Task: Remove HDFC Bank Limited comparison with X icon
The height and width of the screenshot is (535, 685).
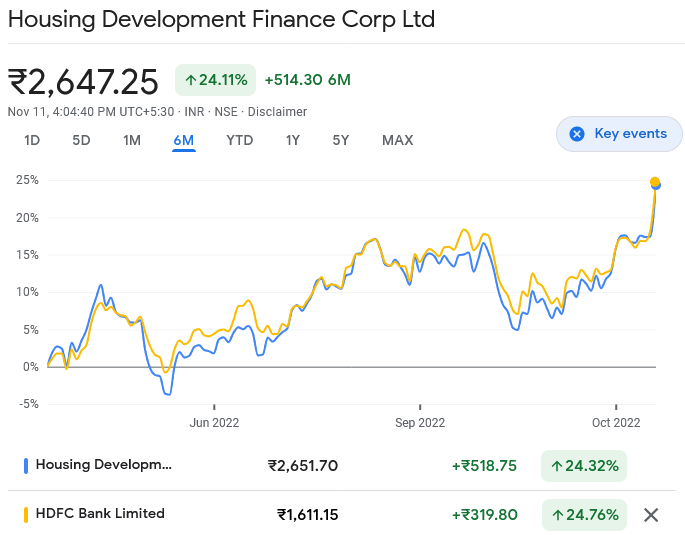Action: point(650,515)
